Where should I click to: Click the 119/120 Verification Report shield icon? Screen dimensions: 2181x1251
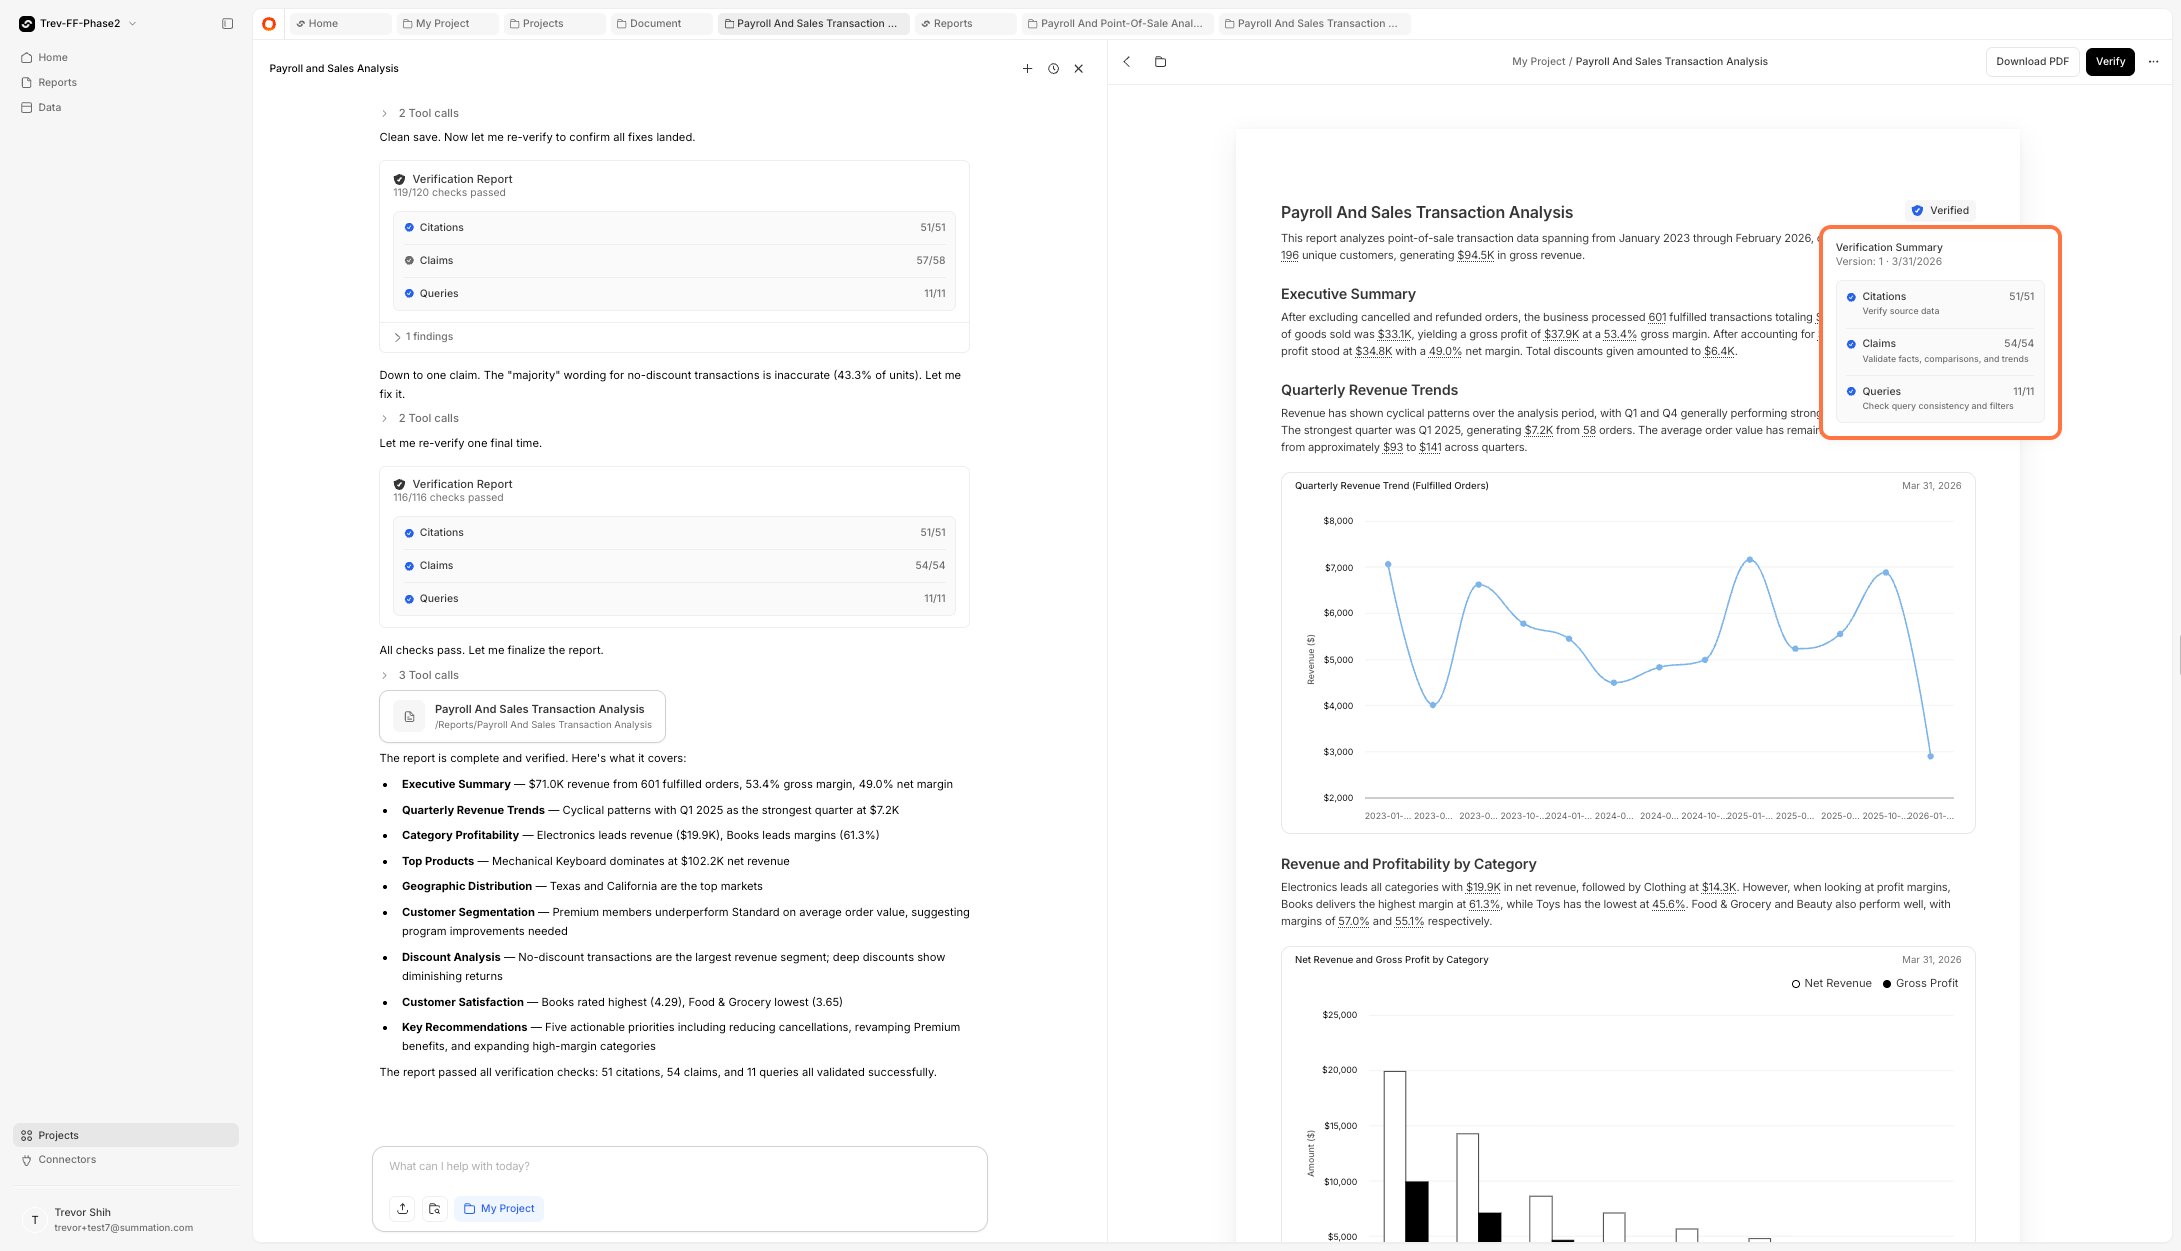point(399,179)
